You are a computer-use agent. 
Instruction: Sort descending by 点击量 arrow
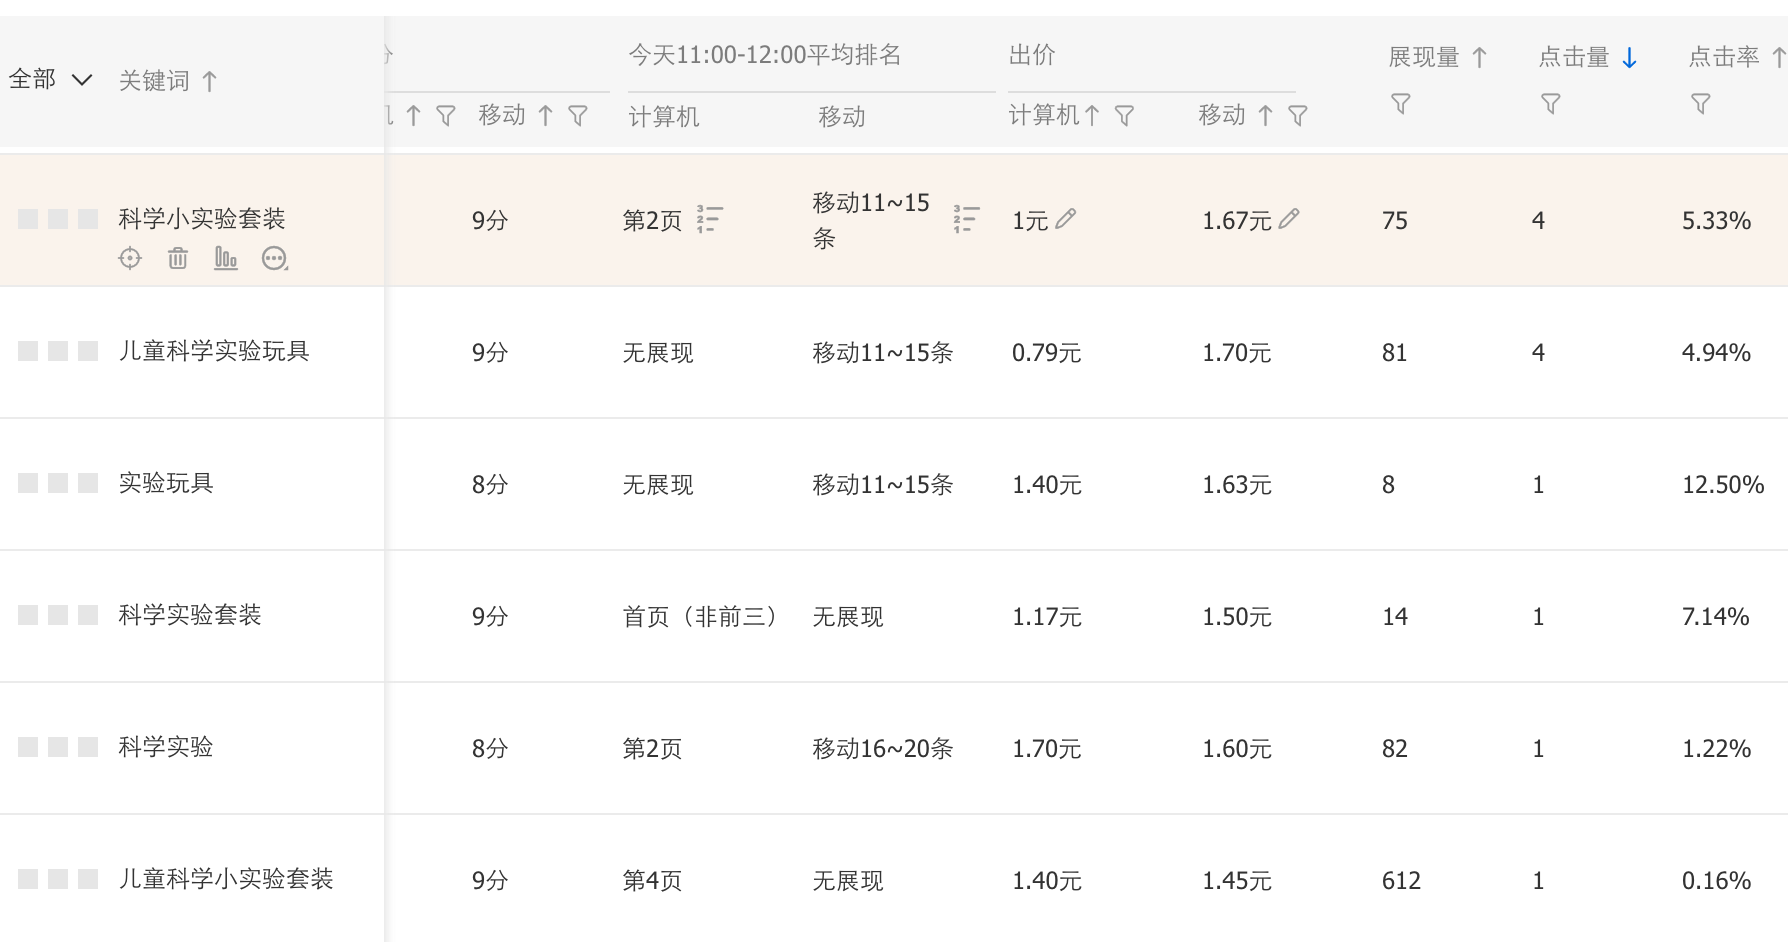(x=1629, y=58)
